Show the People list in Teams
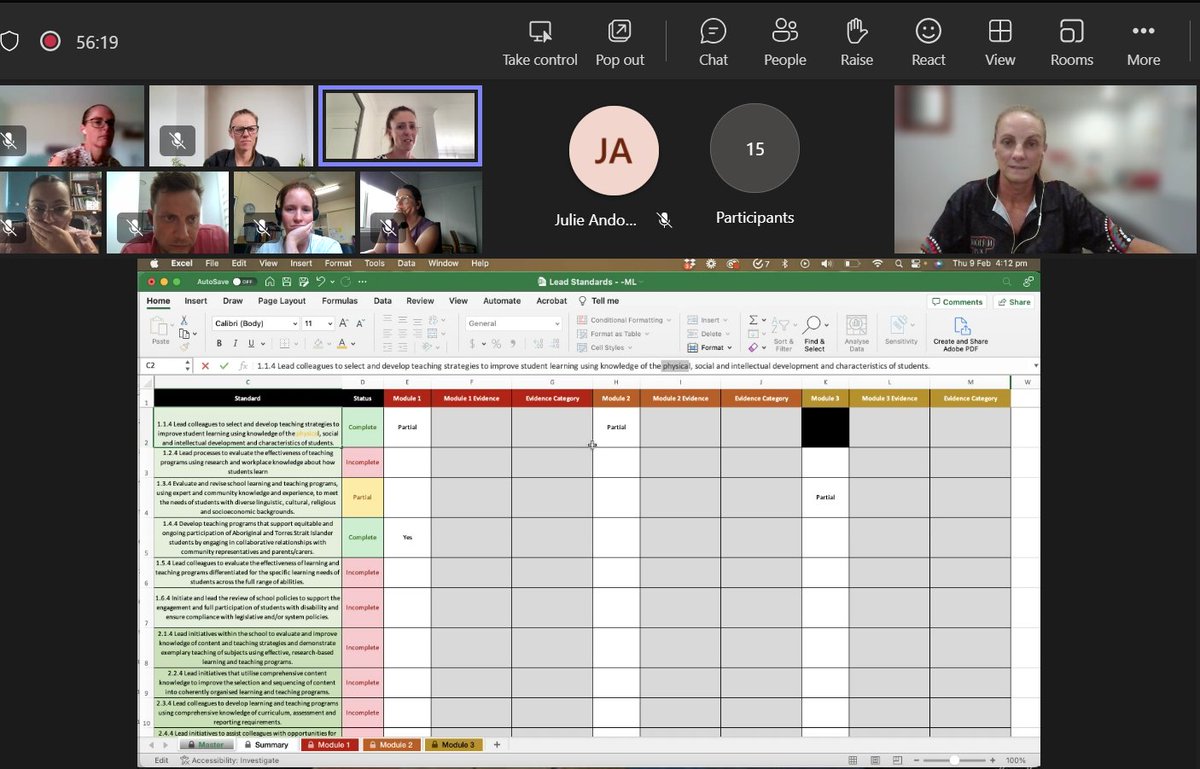Screen dimensions: 1200x769 click(x=785, y=42)
